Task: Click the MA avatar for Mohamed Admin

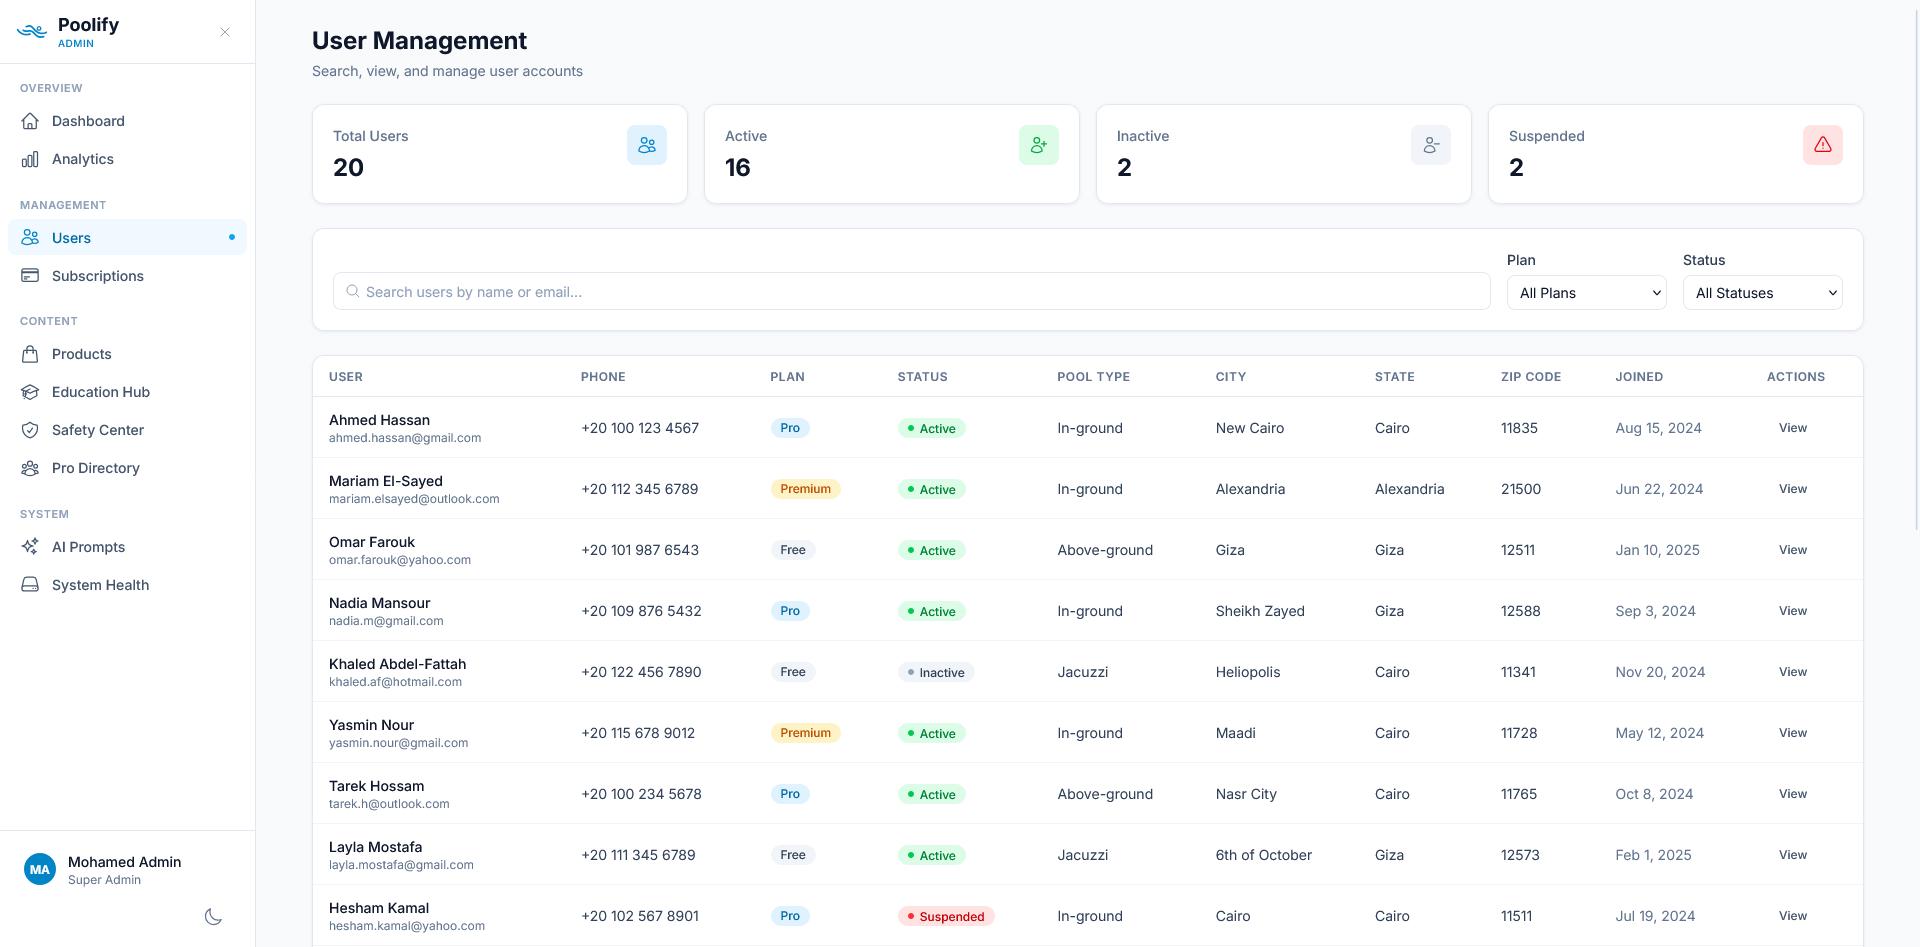Action: [x=40, y=870]
